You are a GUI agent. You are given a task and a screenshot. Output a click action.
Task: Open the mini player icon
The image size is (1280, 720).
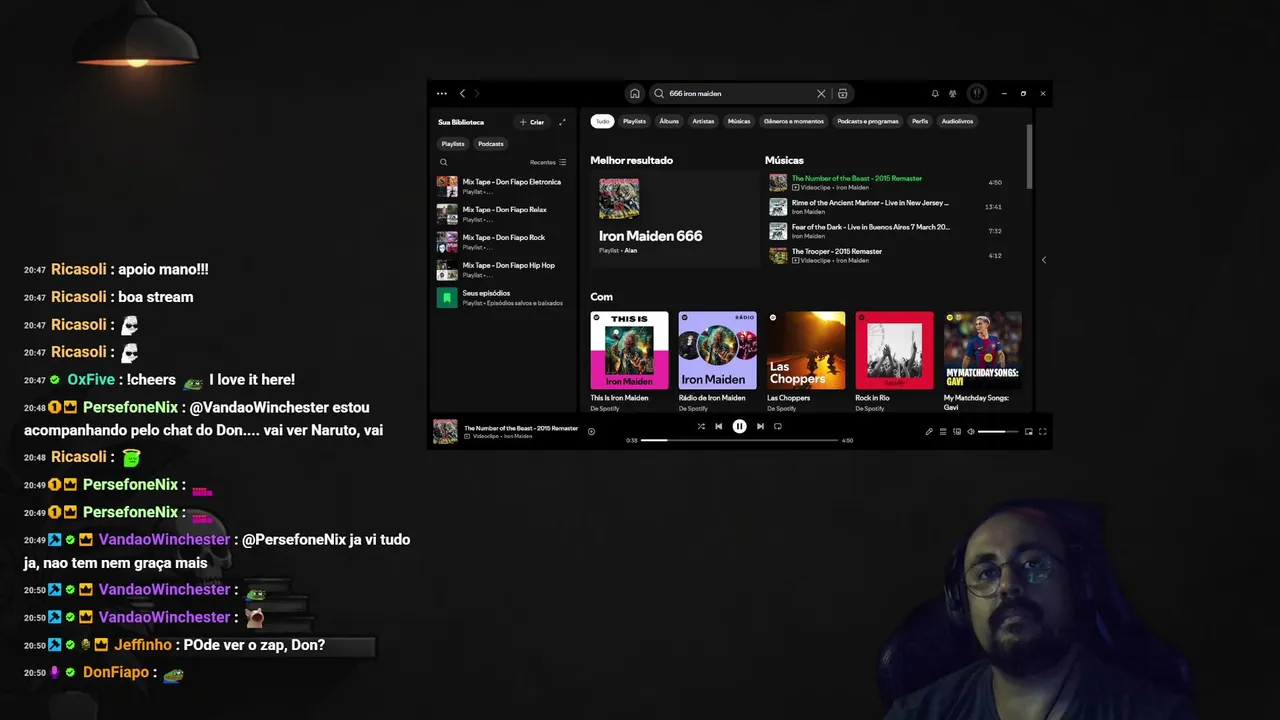(1029, 432)
